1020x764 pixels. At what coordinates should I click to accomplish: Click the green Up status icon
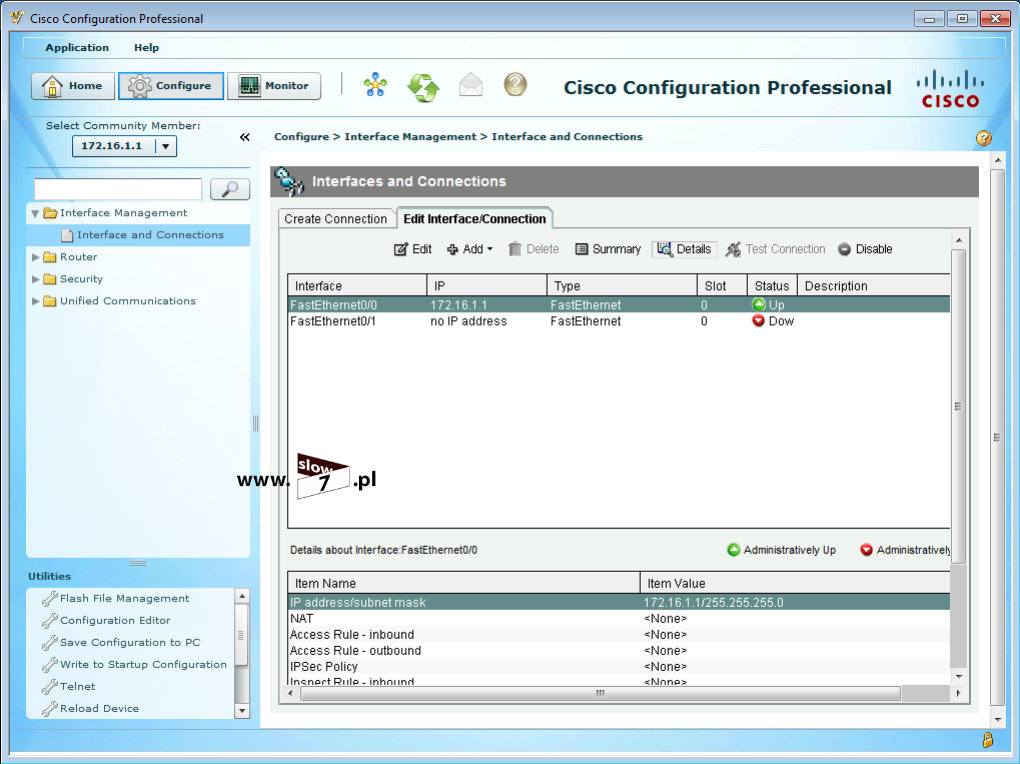(x=758, y=305)
